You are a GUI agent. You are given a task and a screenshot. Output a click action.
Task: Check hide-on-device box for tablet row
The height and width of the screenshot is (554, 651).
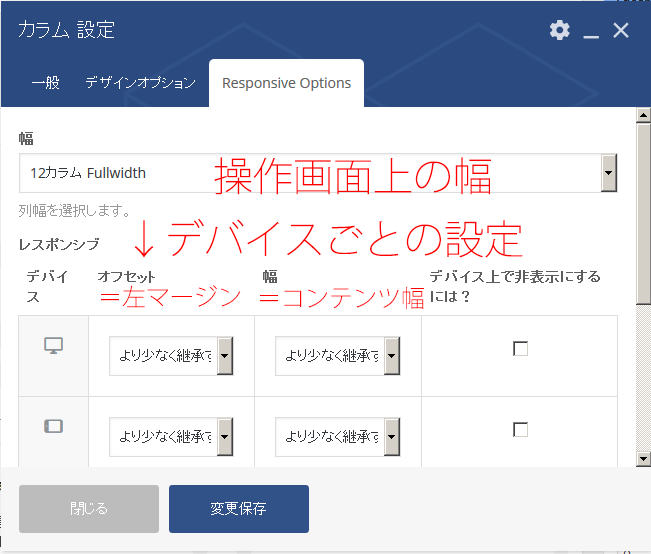coord(520,429)
